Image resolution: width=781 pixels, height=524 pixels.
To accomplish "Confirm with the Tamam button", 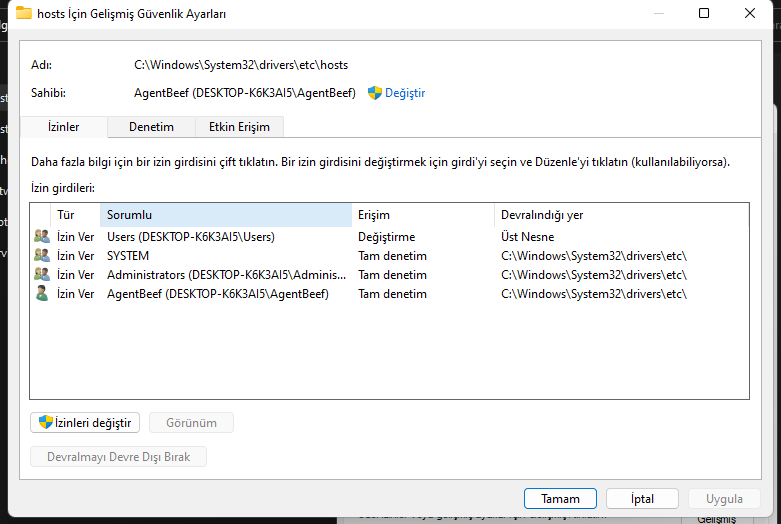I will 560,499.
